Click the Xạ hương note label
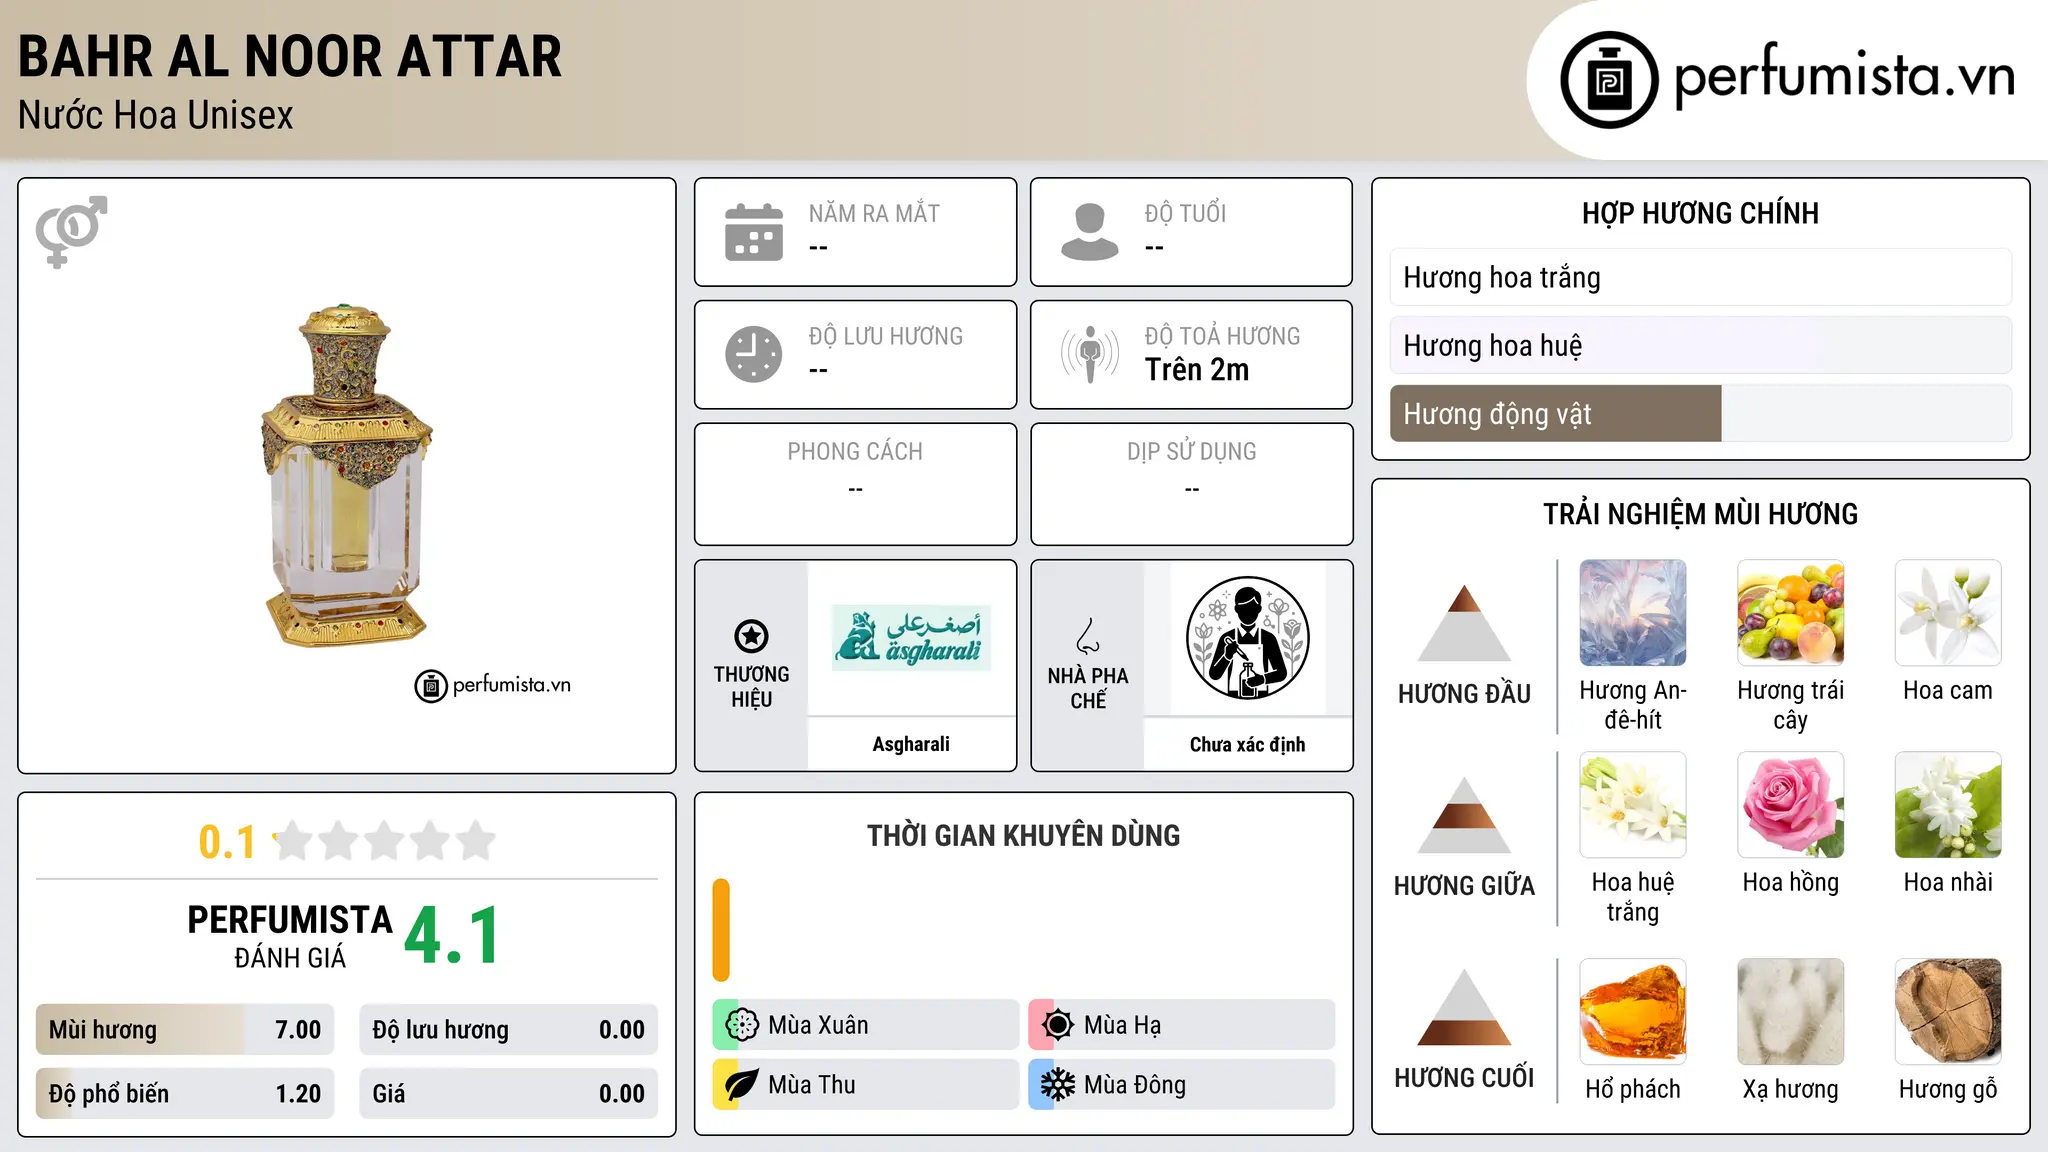The height and width of the screenshot is (1152, 2048). click(1791, 1089)
